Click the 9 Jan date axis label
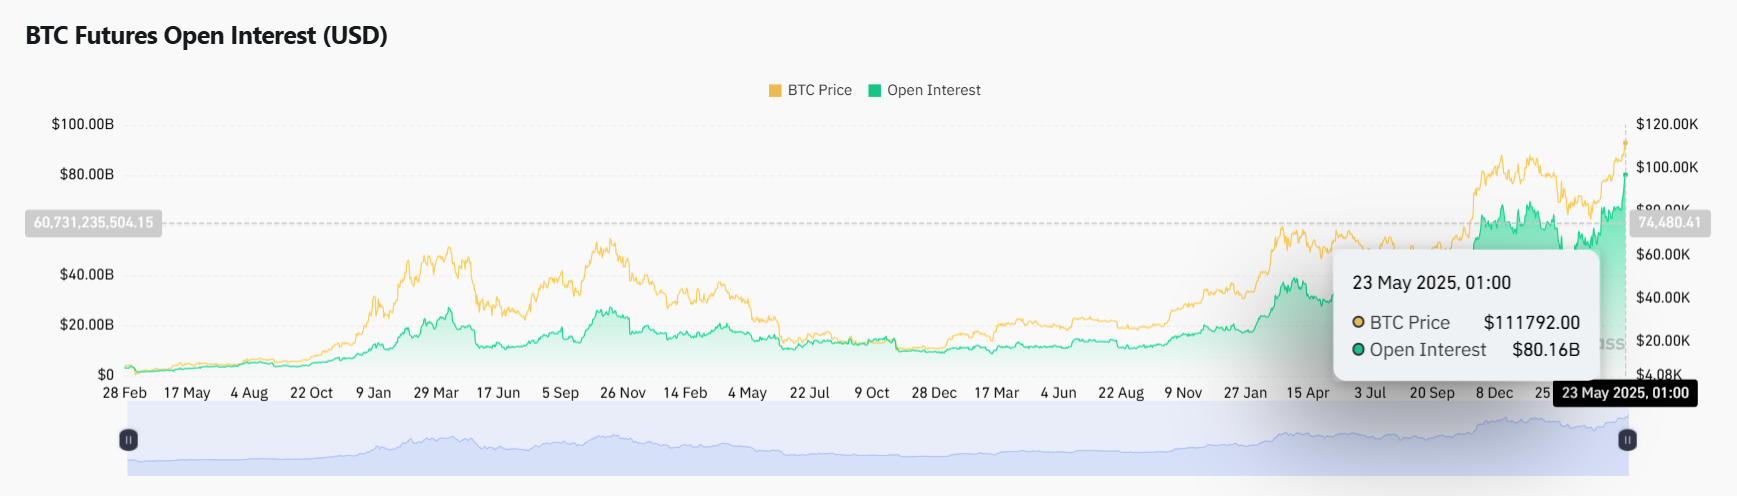The image size is (1737, 496). point(373,393)
